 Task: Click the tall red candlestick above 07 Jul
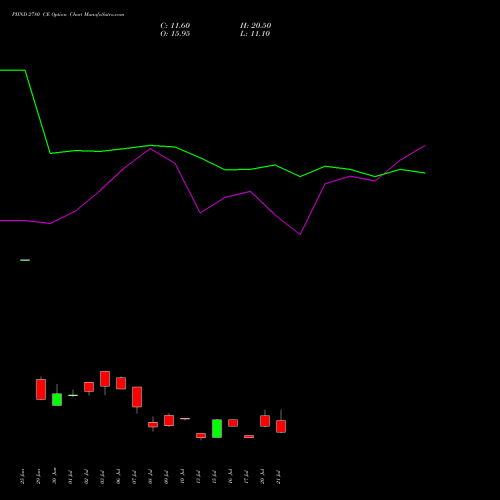pyautogui.click(x=137, y=397)
